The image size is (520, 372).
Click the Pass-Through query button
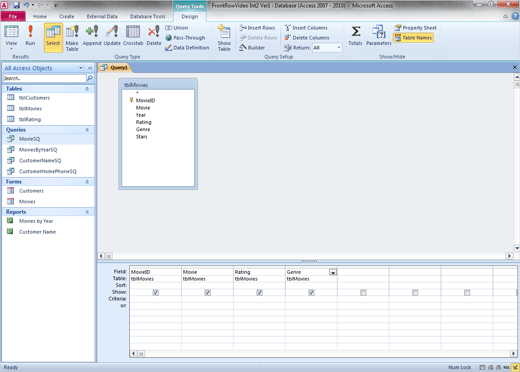click(185, 38)
